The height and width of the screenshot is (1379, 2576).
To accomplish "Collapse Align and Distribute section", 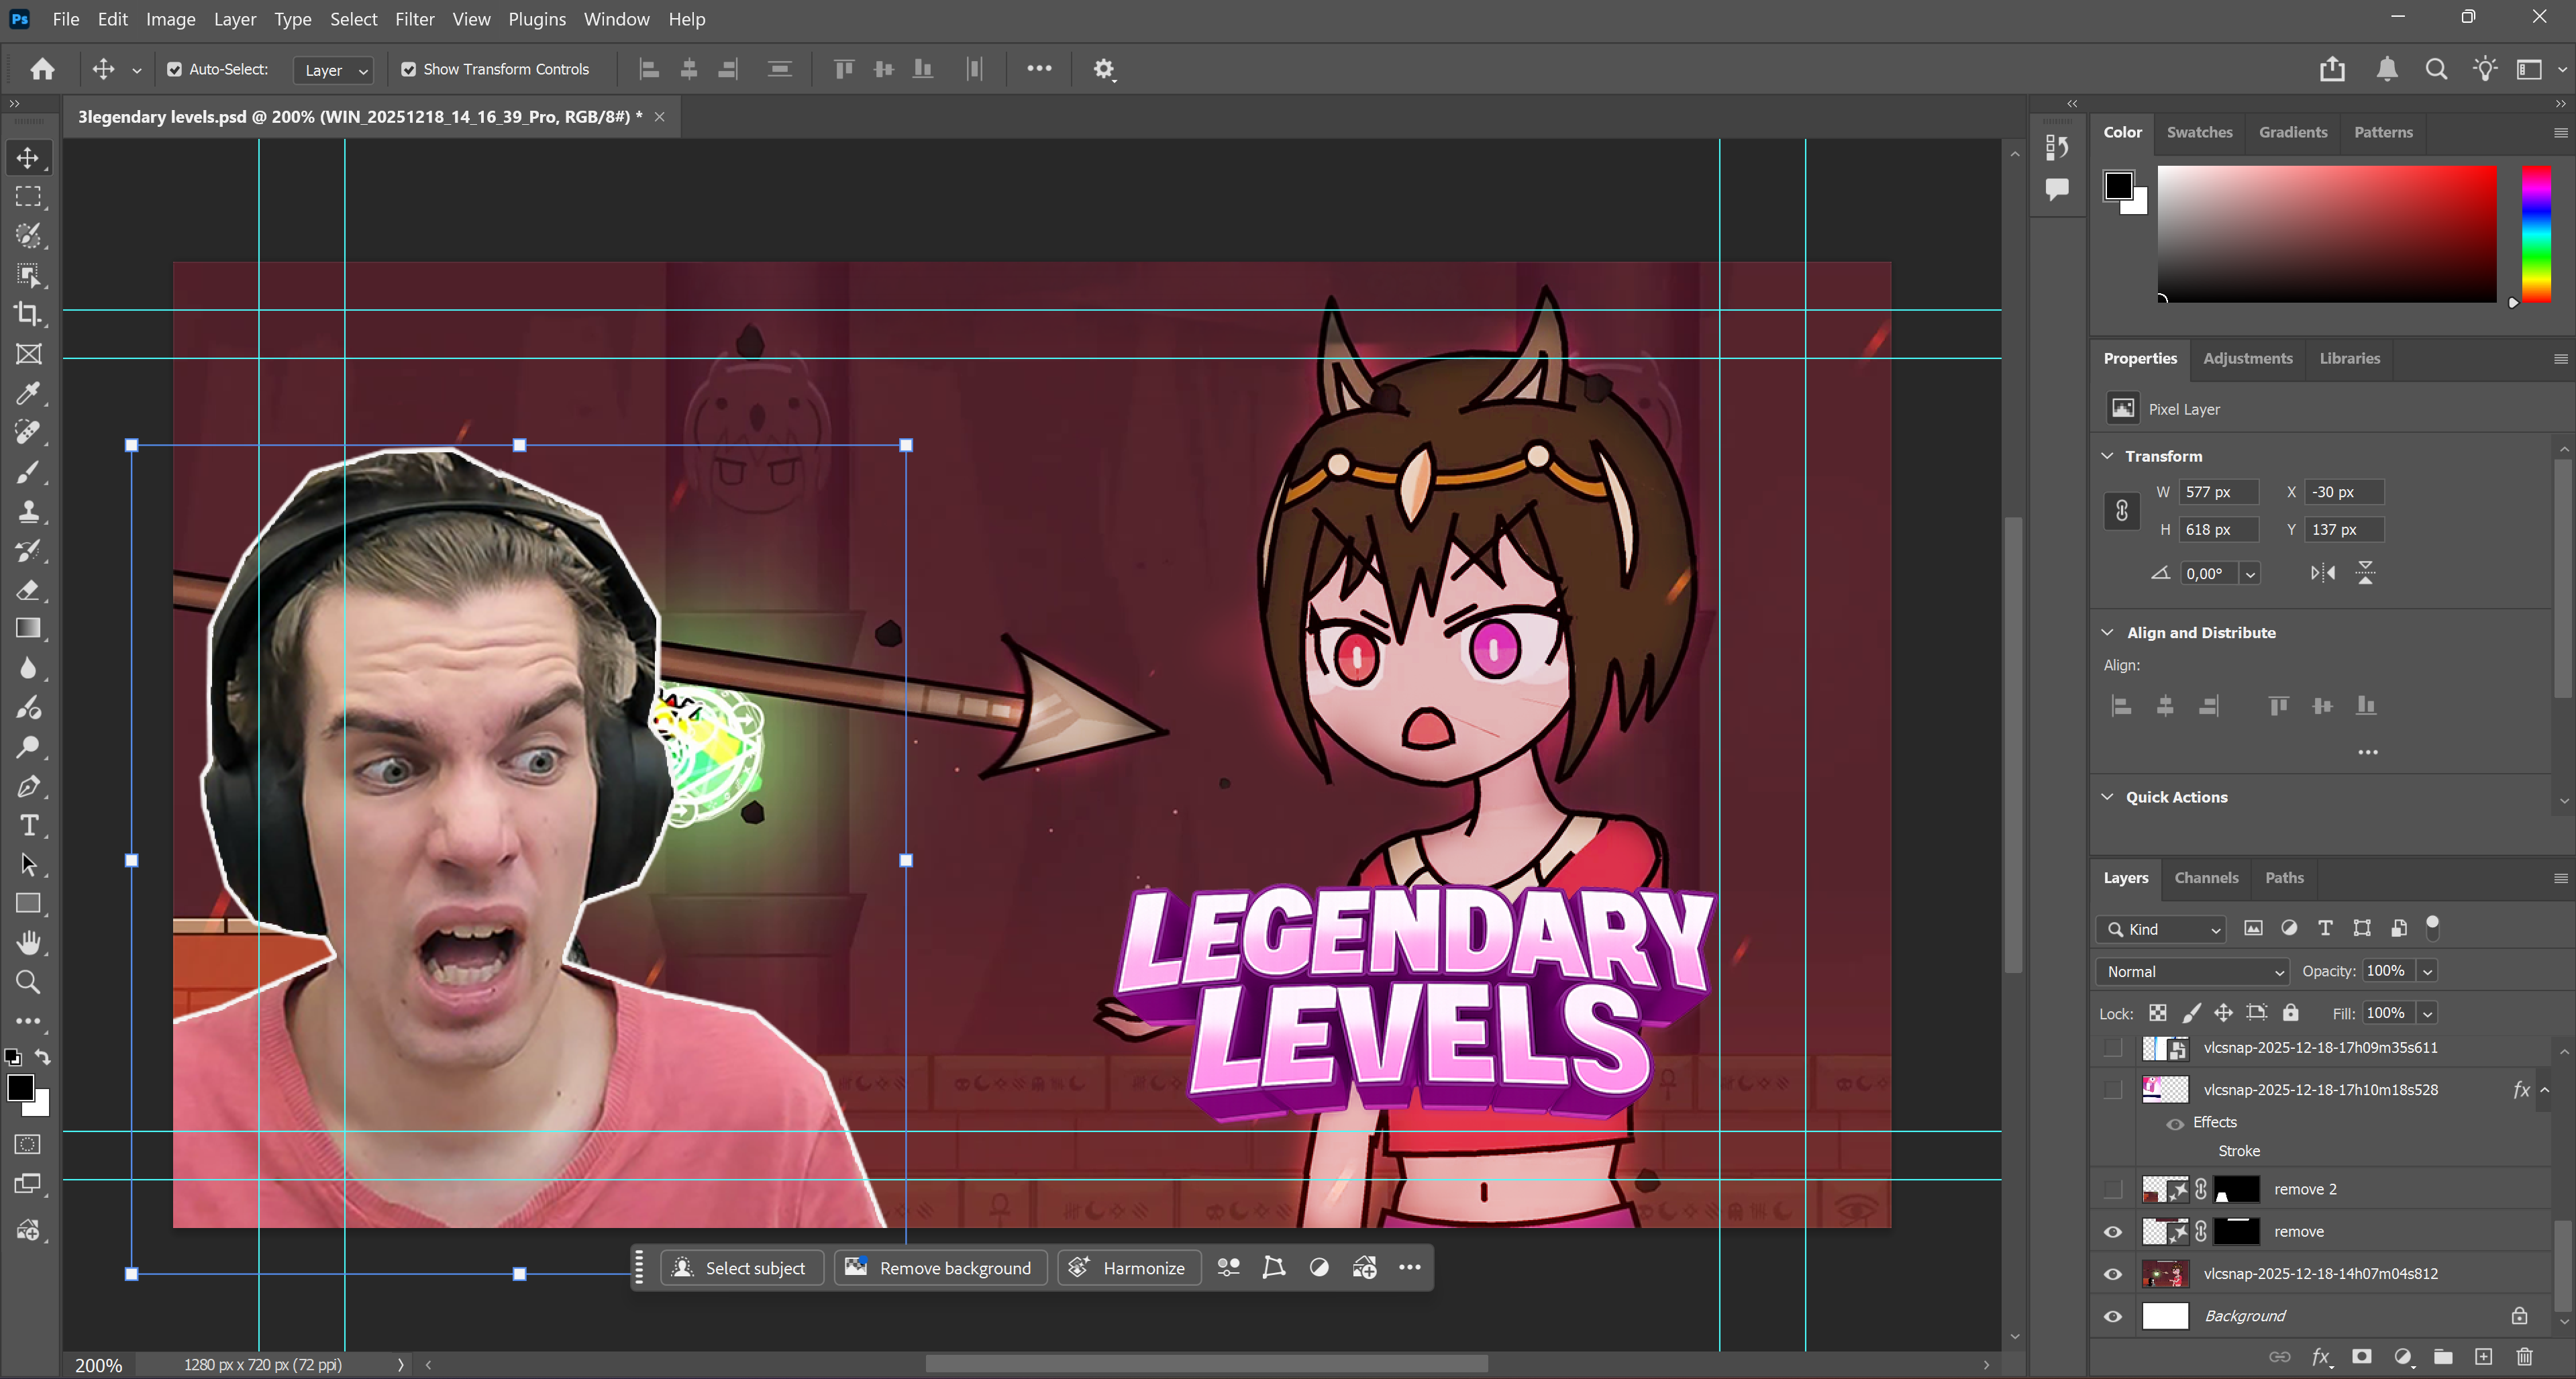I will [x=2107, y=633].
